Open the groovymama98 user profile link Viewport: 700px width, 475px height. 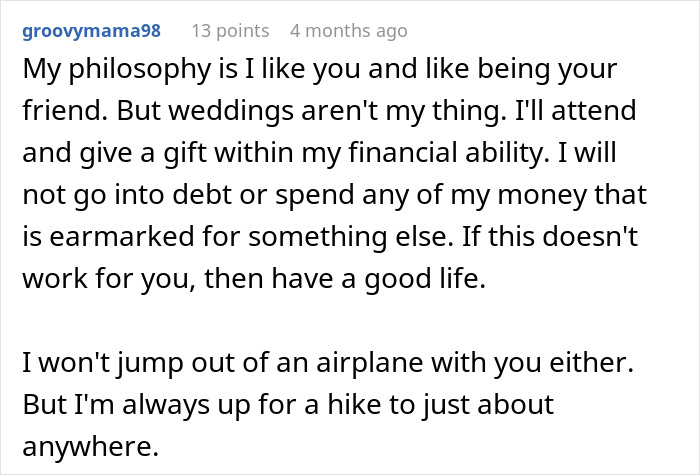pyautogui.click(x=92, y=31)
